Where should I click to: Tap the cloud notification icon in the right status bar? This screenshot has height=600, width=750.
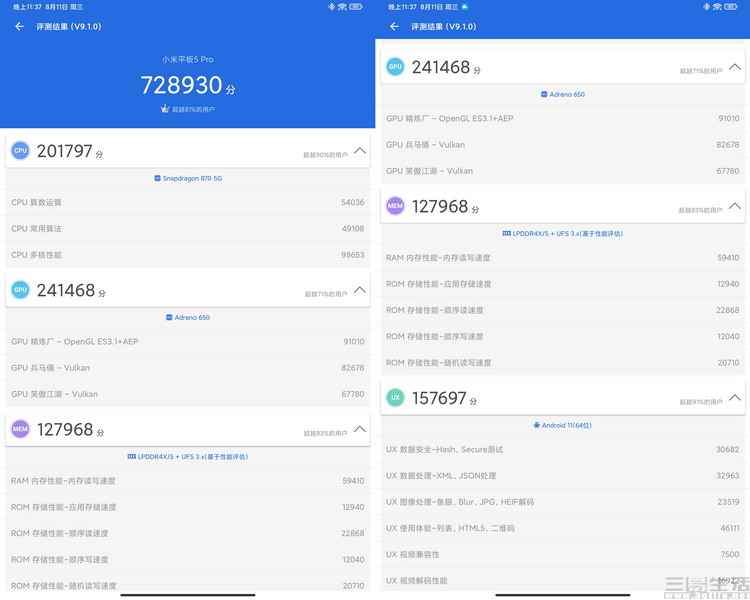(x=464, y=7)
